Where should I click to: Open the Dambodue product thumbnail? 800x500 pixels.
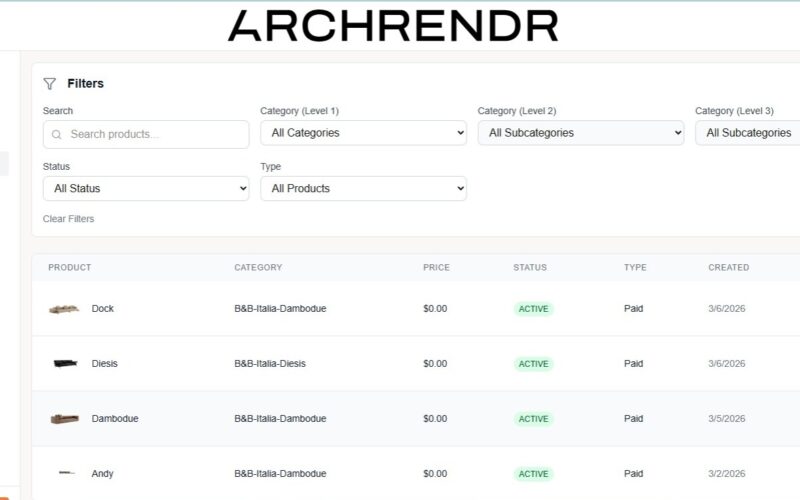[64, 419]
